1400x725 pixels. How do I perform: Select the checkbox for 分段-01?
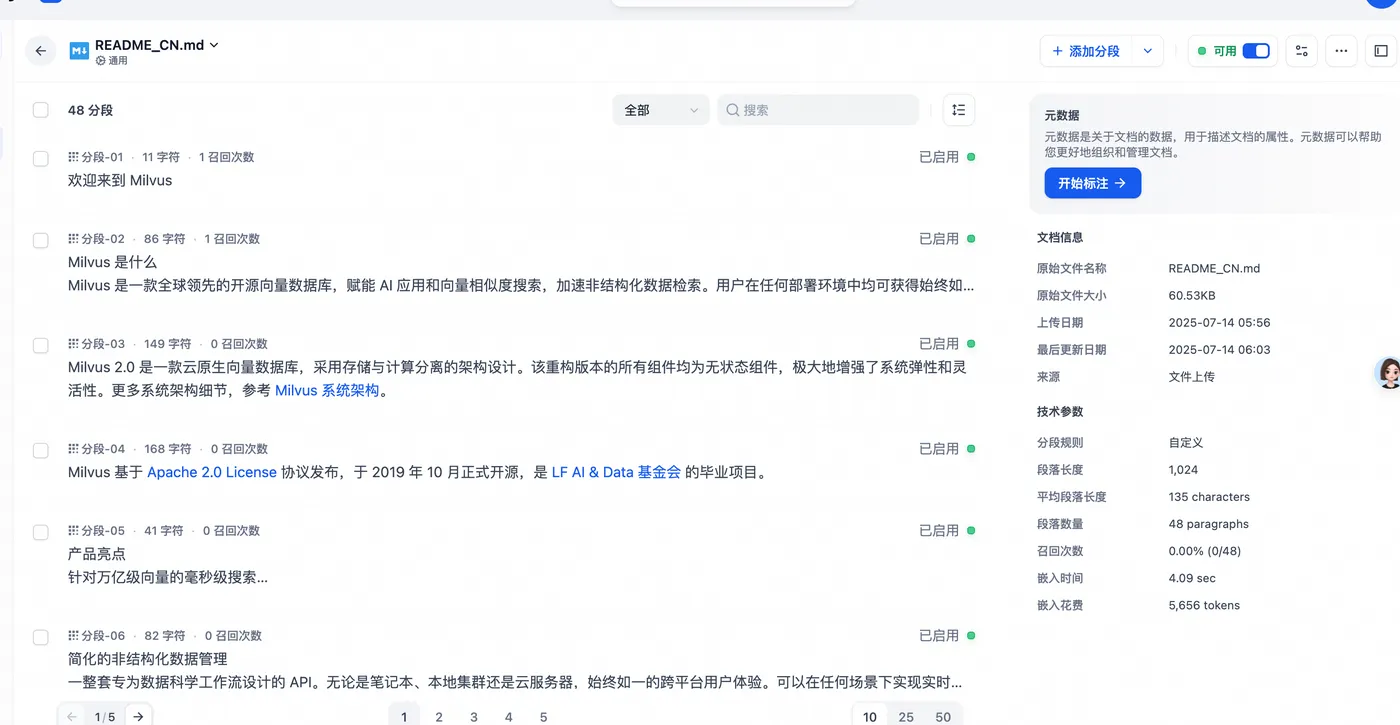click(x=41, y=158)
